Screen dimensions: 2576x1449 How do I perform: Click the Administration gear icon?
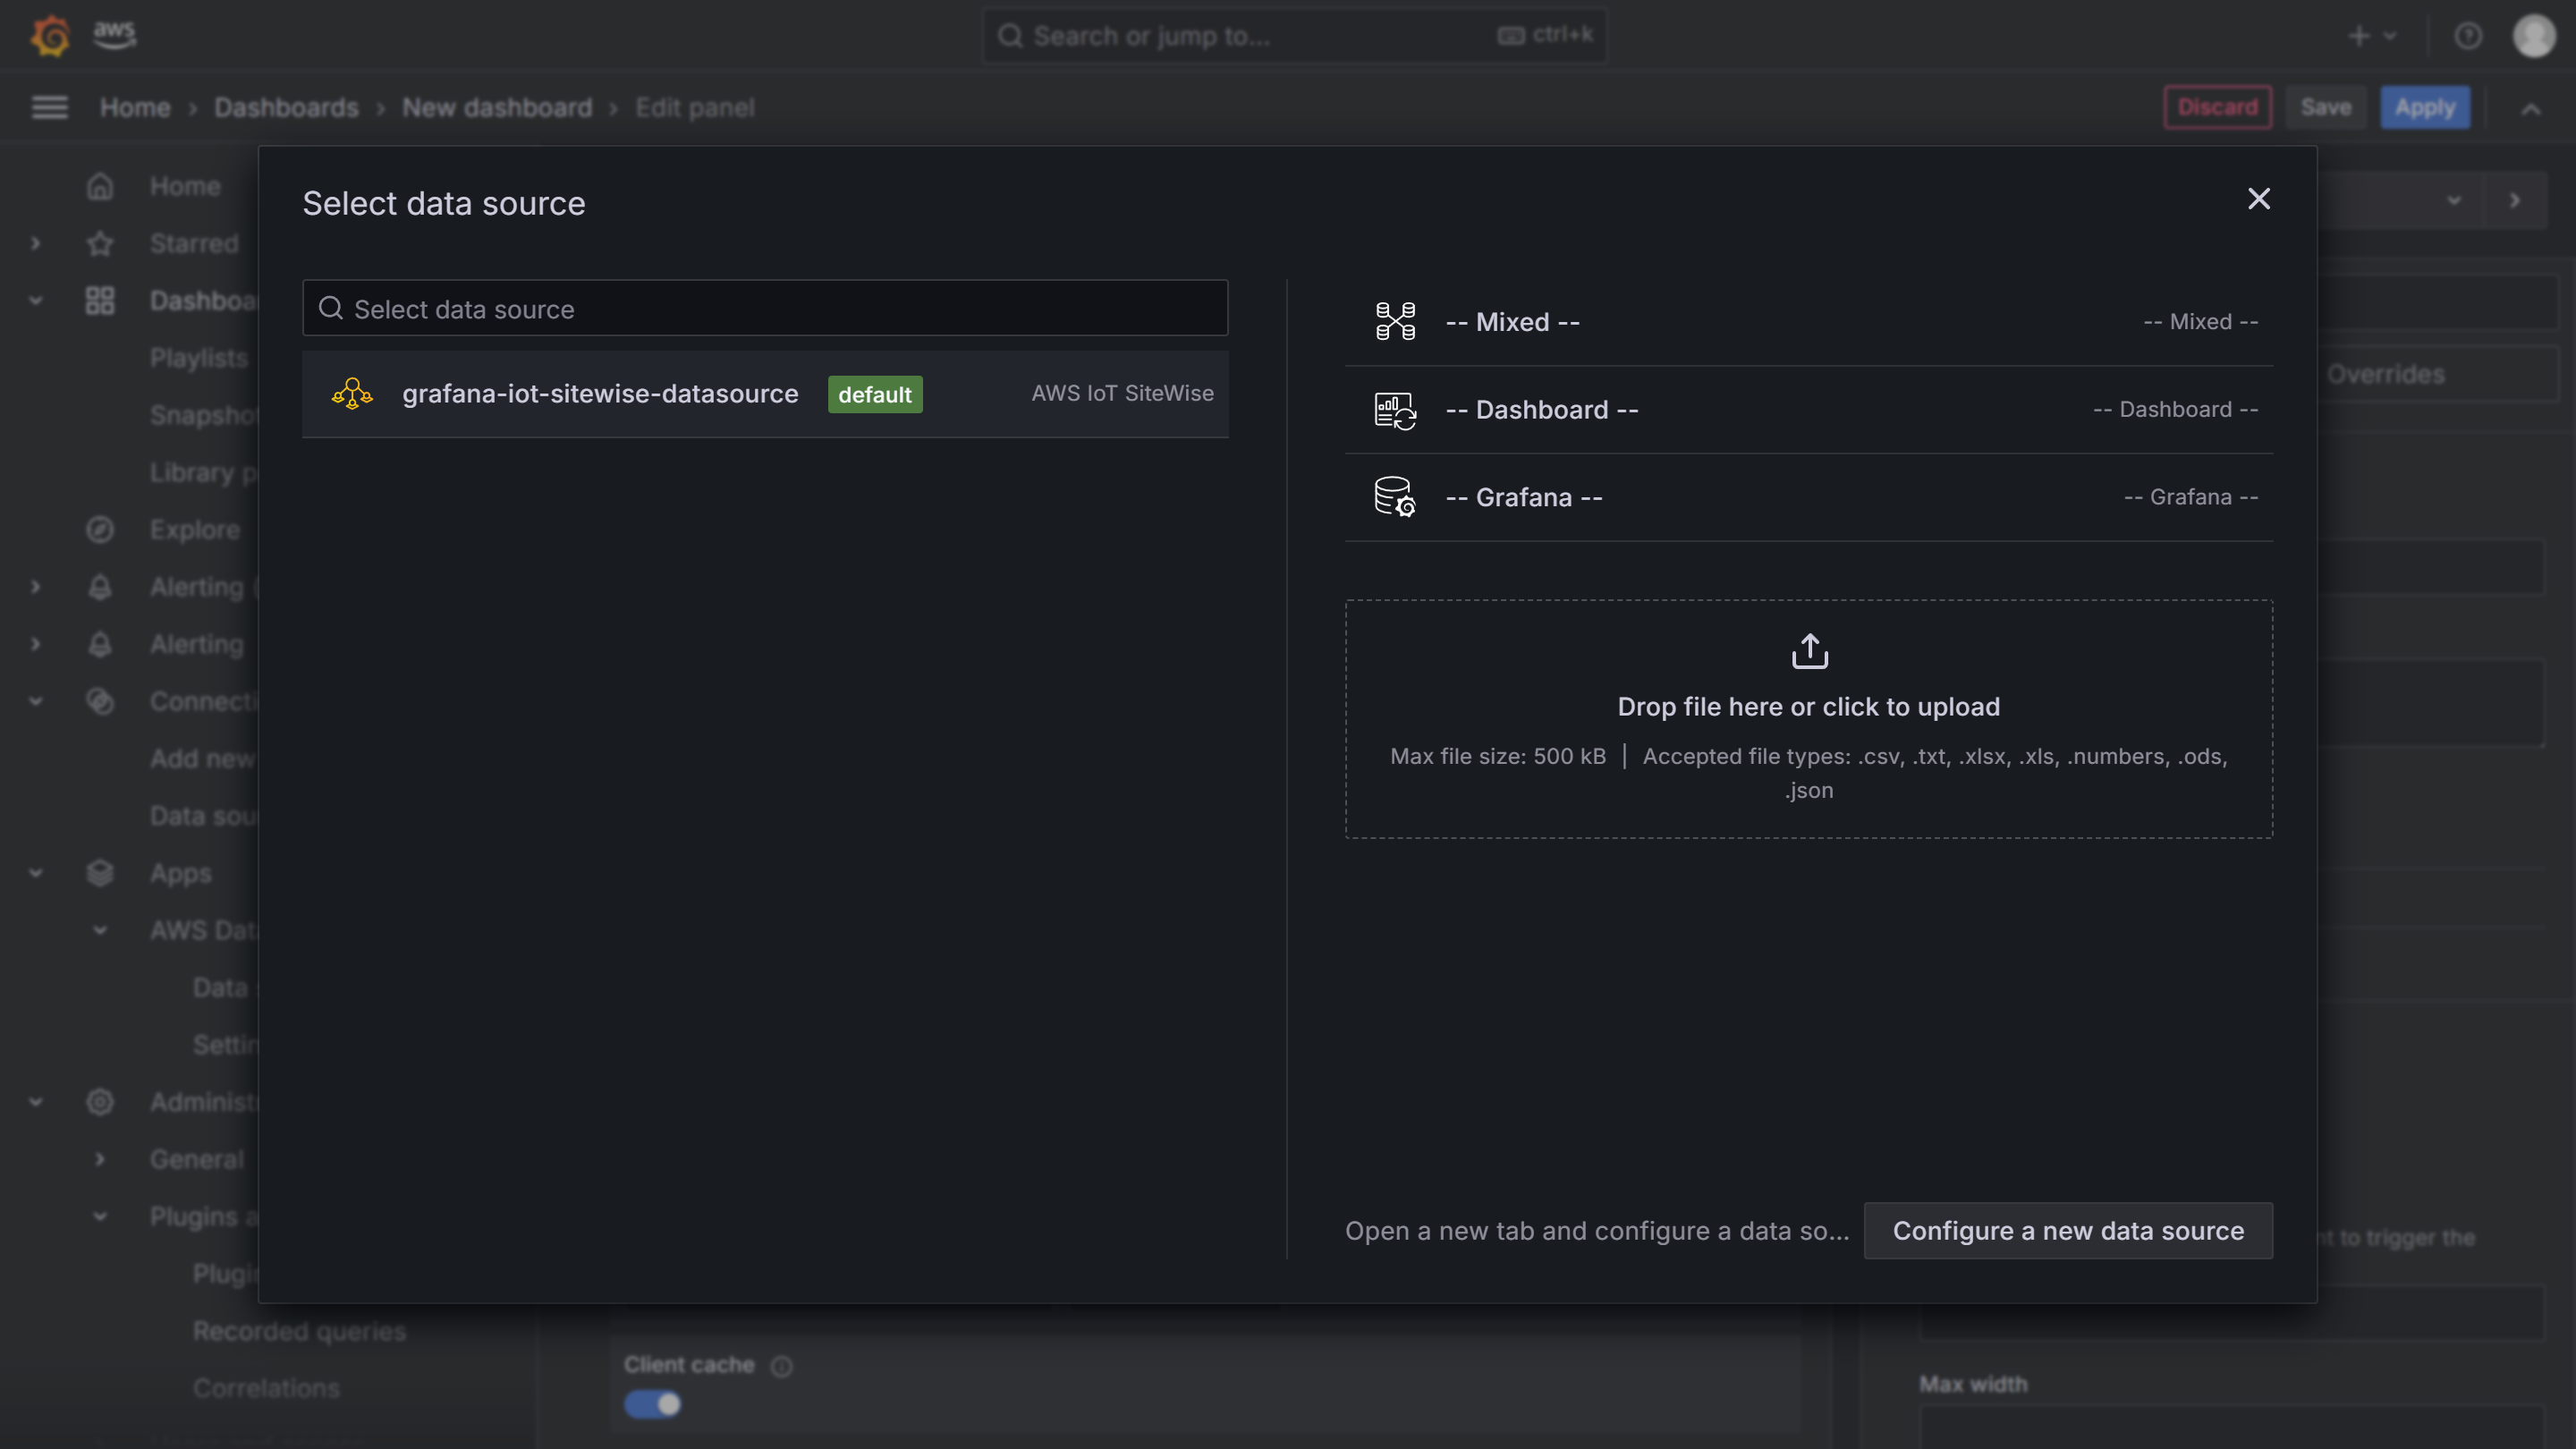click(x=100, y=1102)
